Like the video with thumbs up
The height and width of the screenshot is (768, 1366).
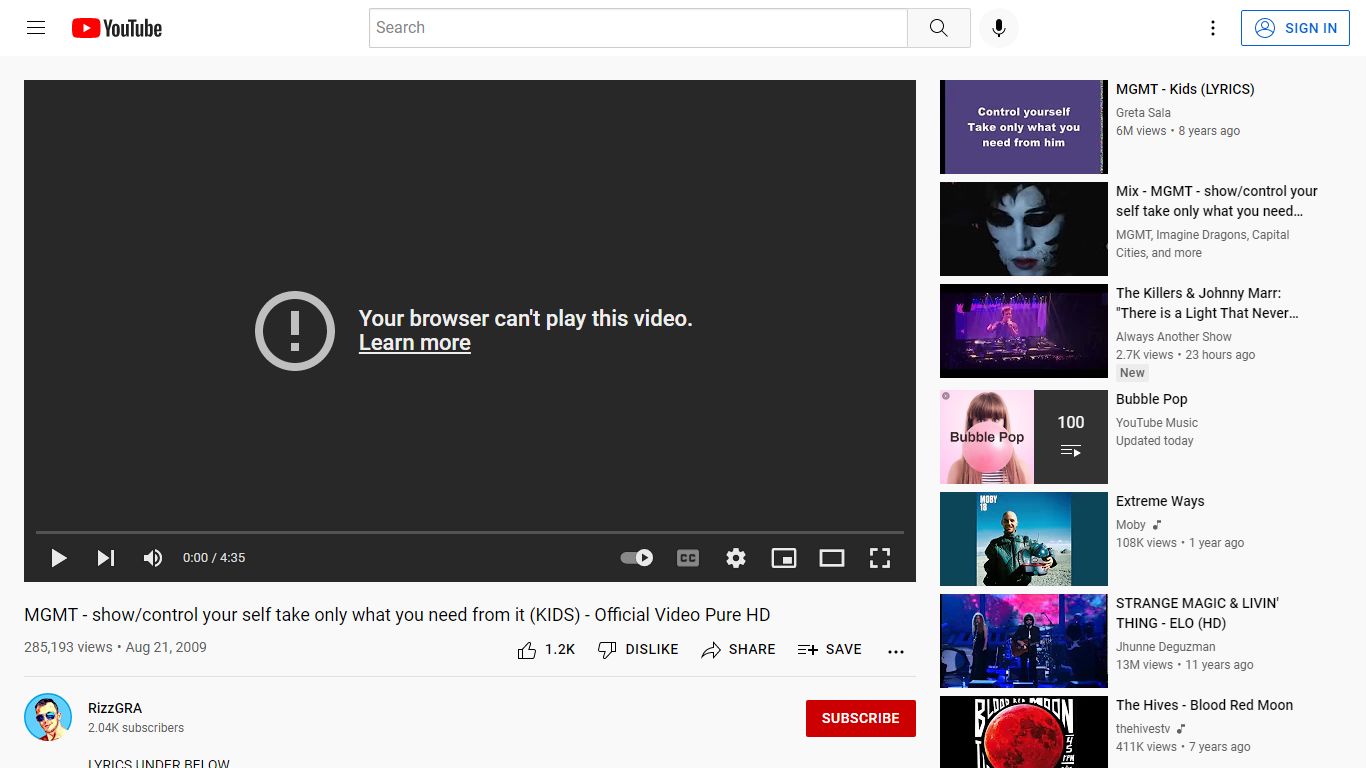coord(546,650)
